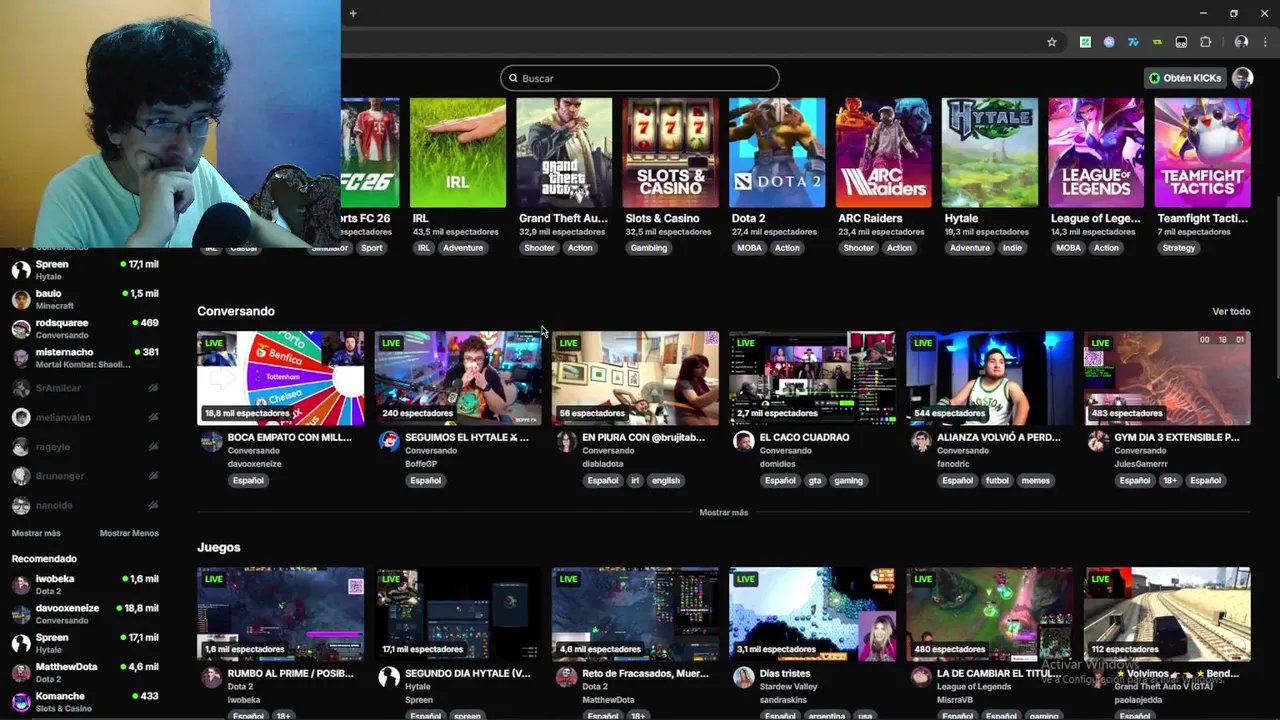This screenshot has height=720, width=1280.
Task: Open offline SrAmilcar channel in sidebar
Action: click(x=85, y=388)
